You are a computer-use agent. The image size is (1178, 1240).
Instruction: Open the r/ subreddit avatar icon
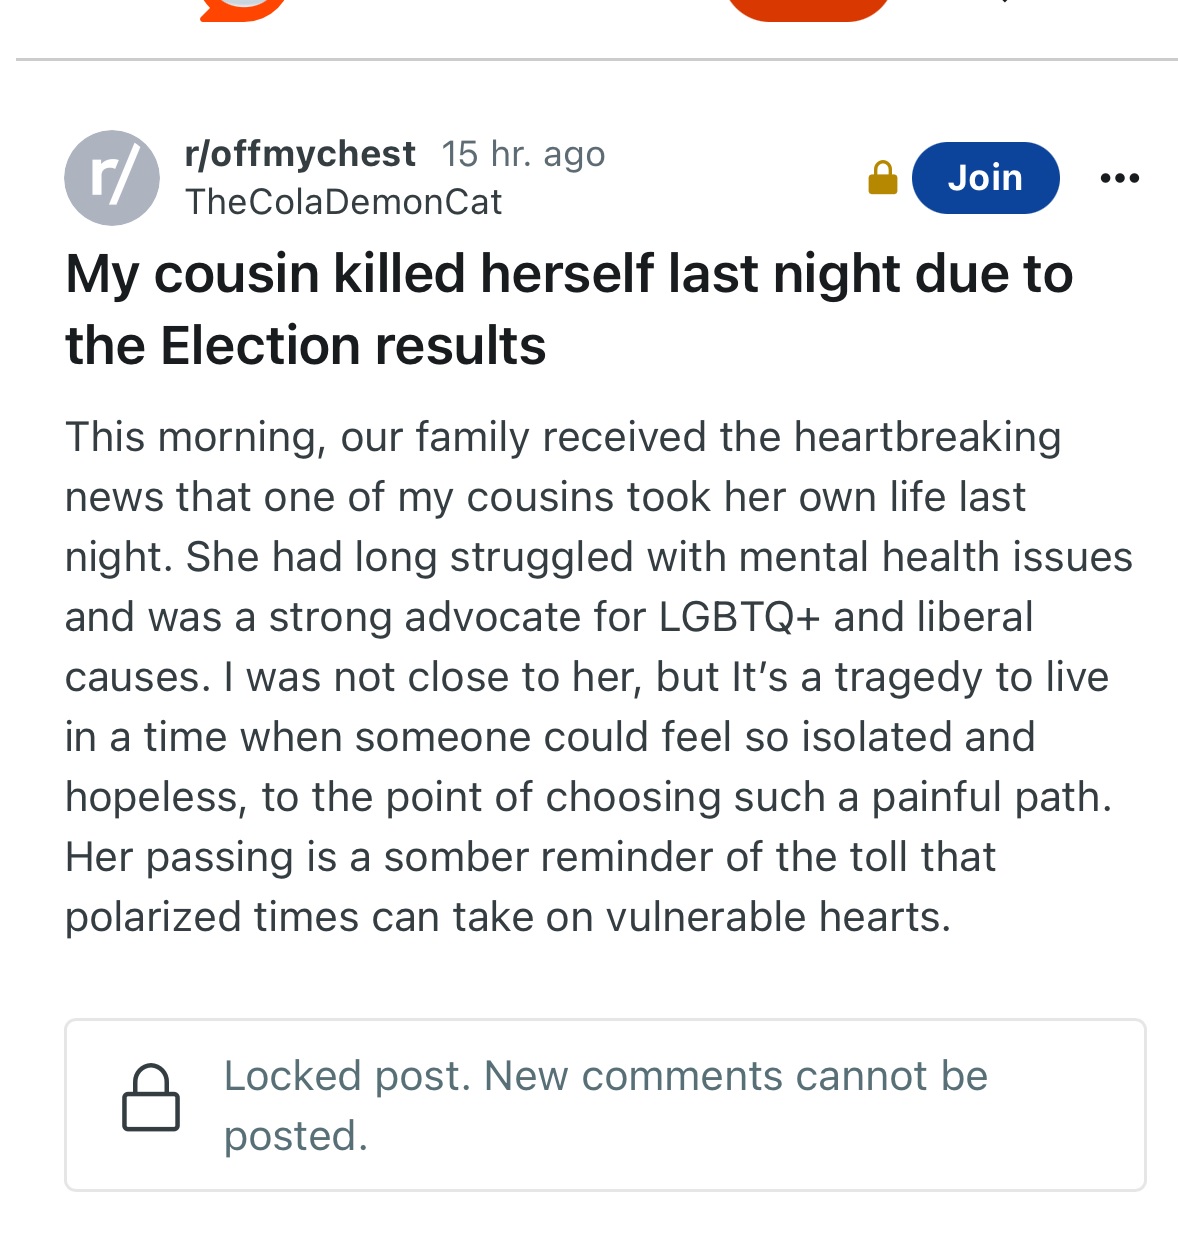pyautogui.click(x=112, y=178)
